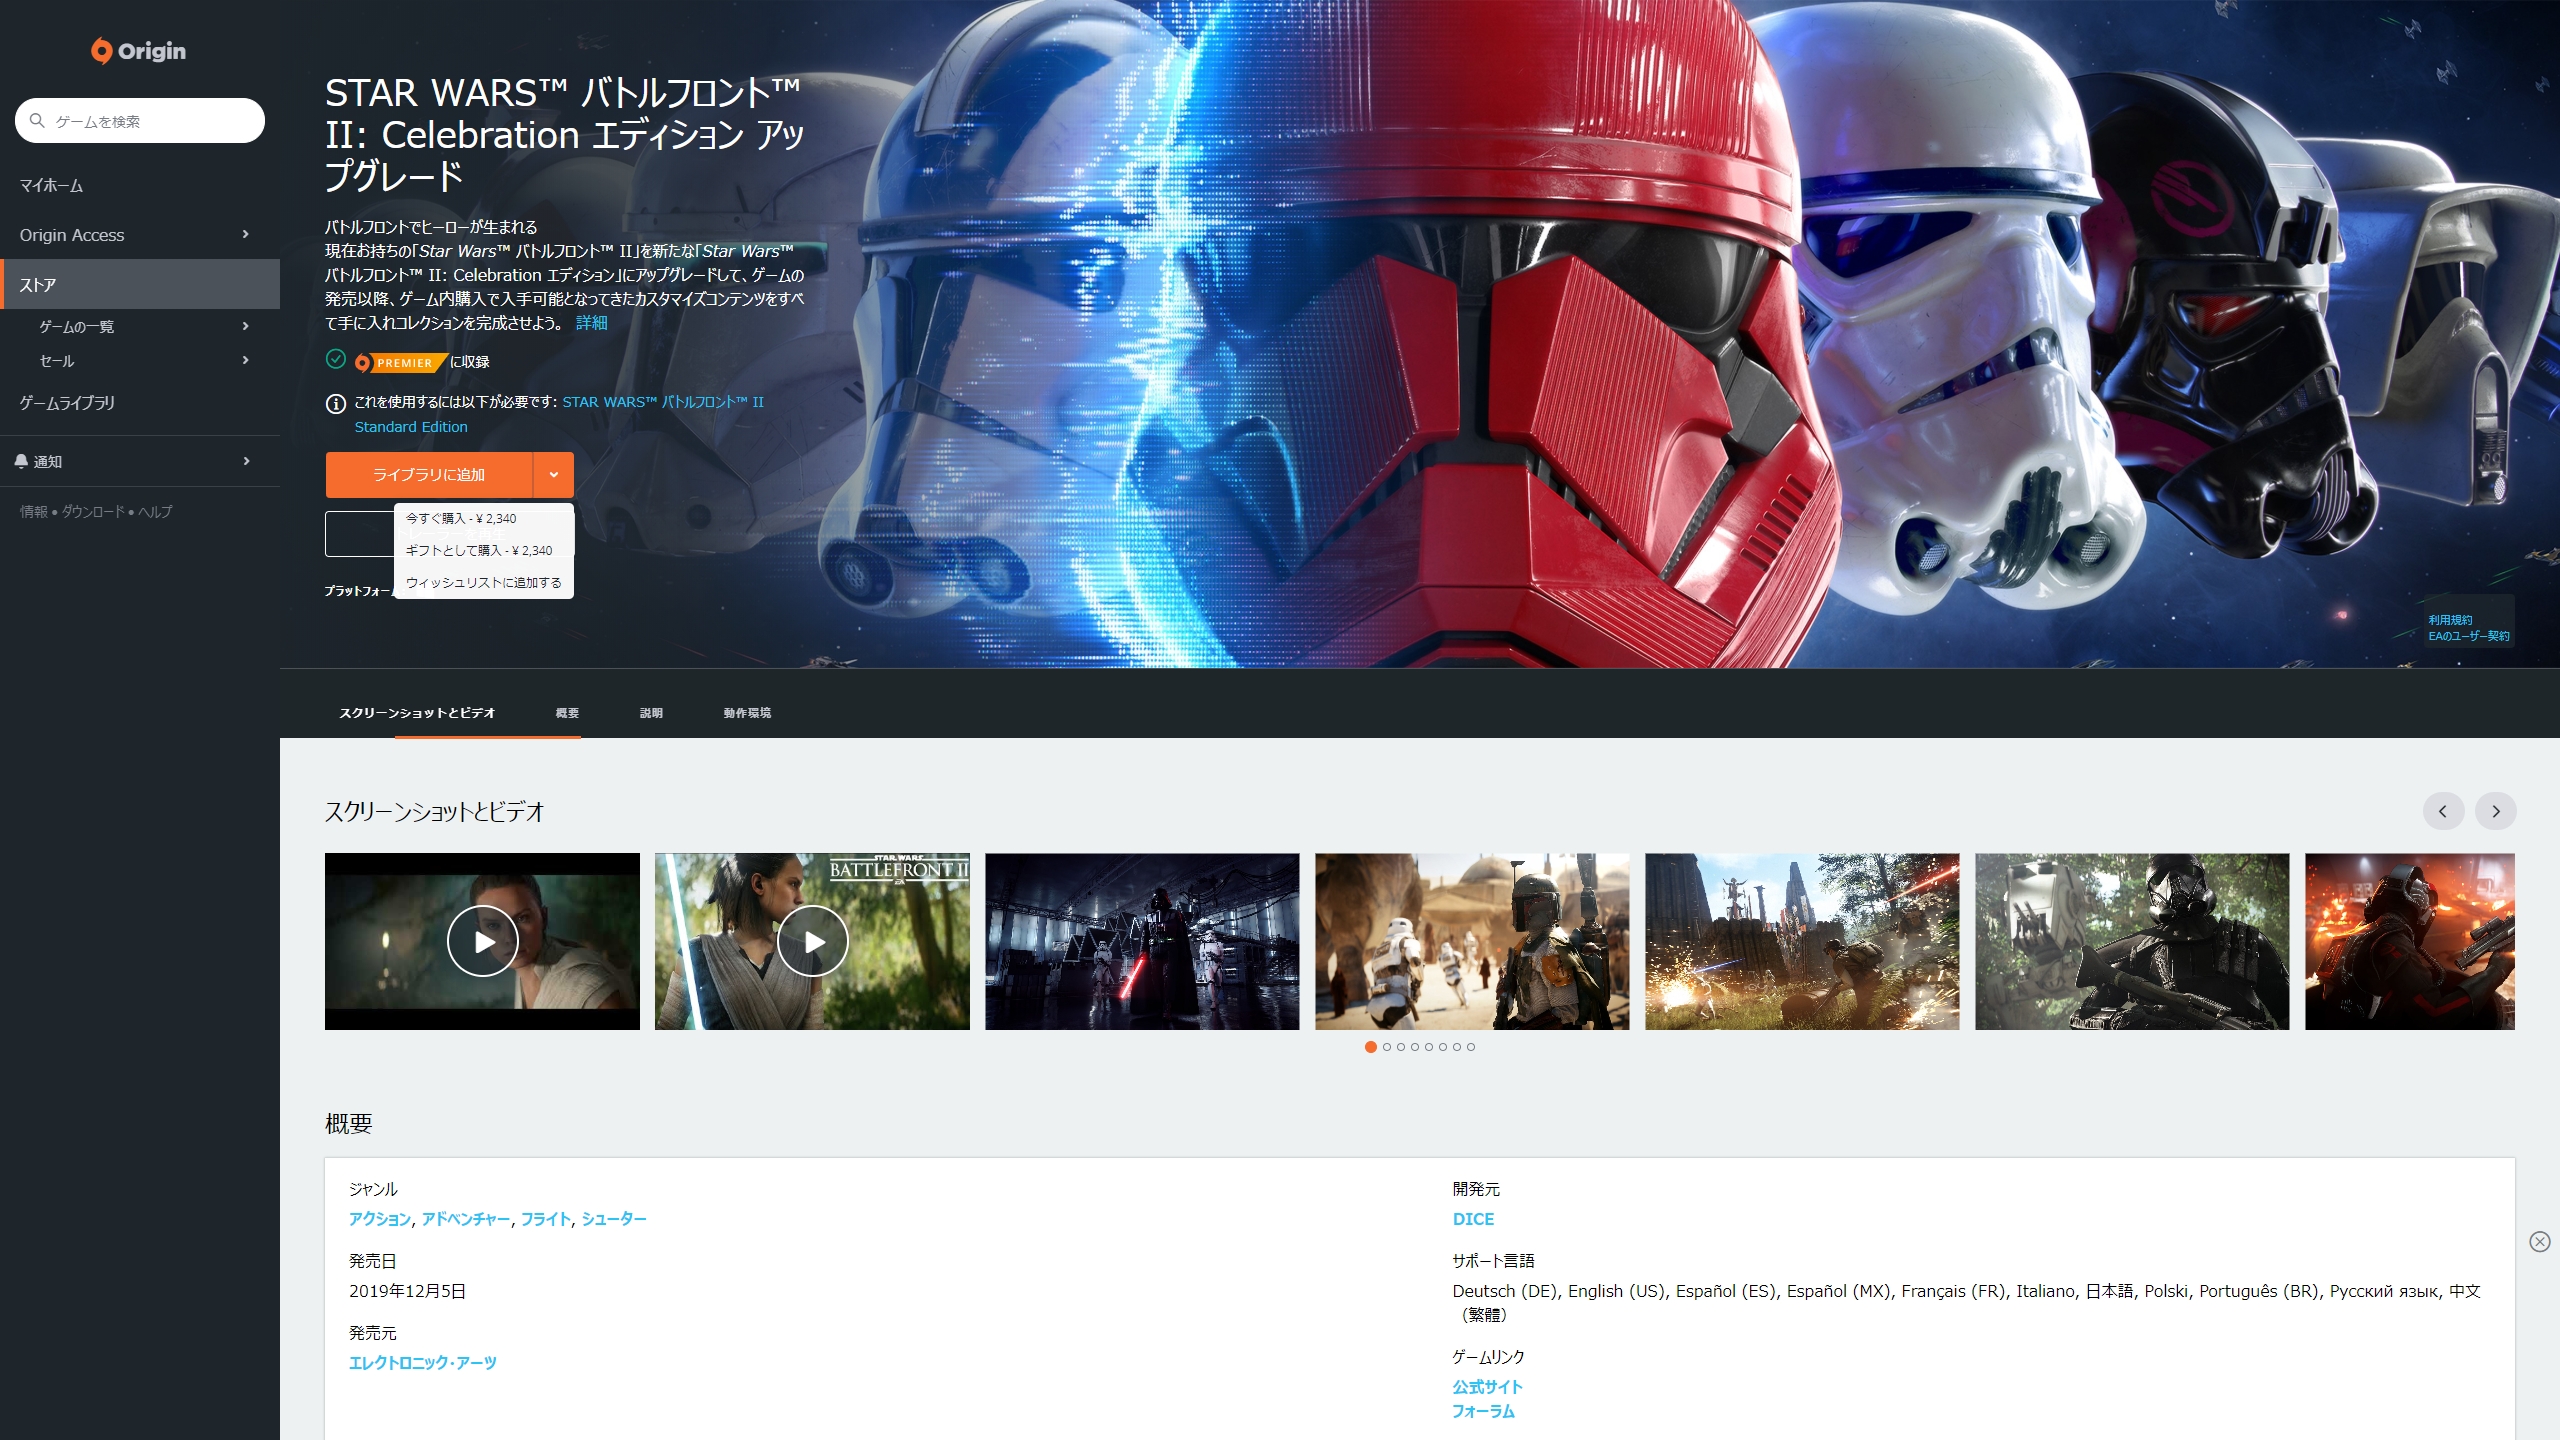
Task: Click the search magnifier icon
Action: point(37,121)
